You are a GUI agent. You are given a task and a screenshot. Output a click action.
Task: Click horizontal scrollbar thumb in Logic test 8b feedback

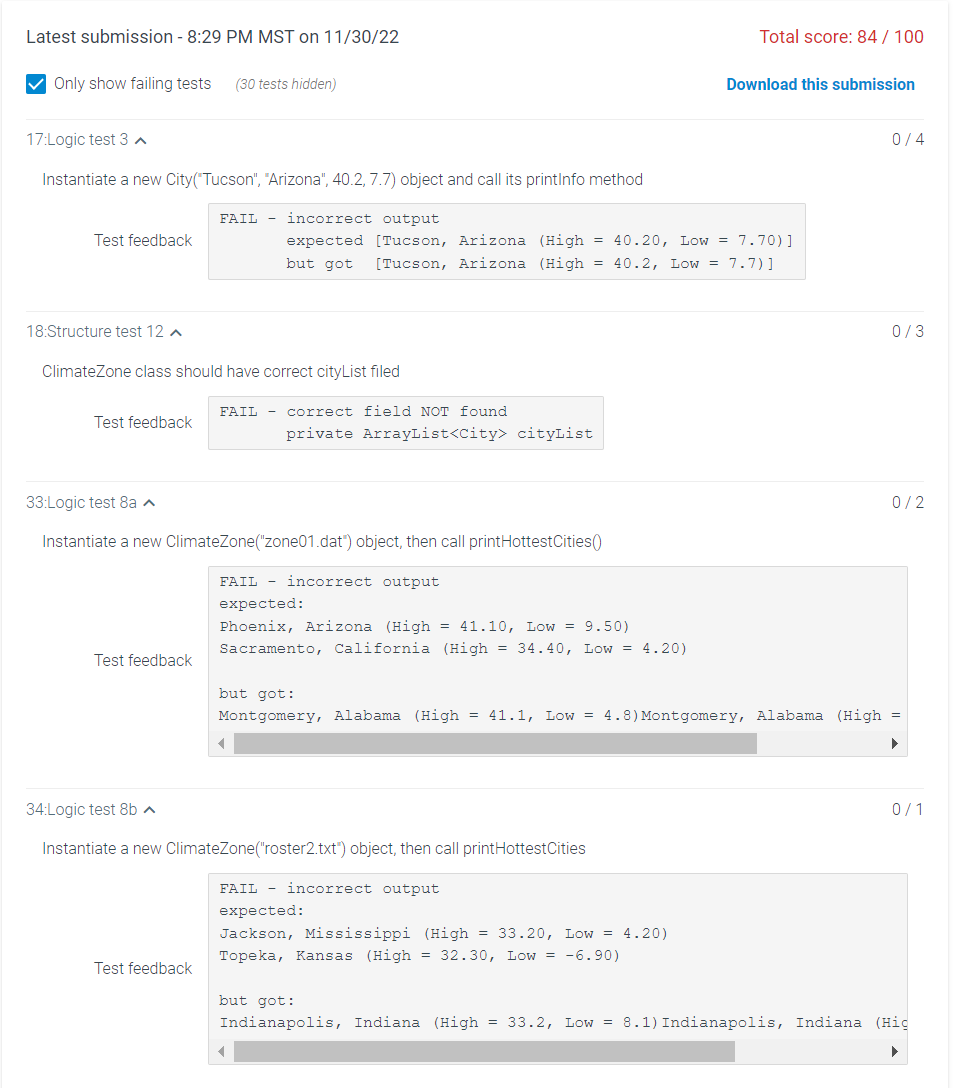point(484,1051)
